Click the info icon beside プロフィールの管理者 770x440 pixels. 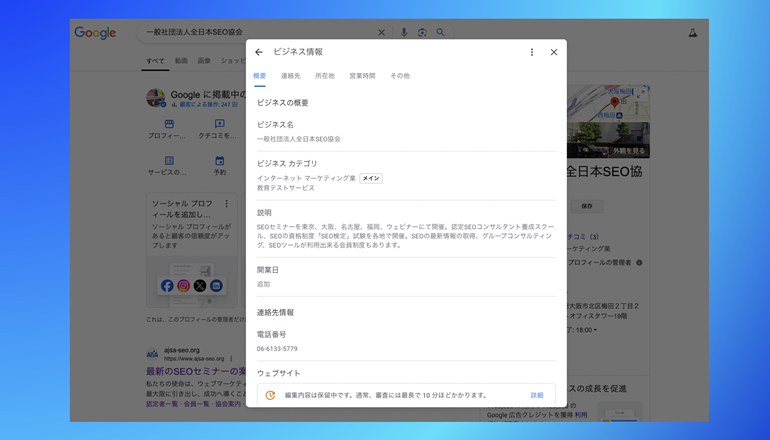click(x=639, y=263)
